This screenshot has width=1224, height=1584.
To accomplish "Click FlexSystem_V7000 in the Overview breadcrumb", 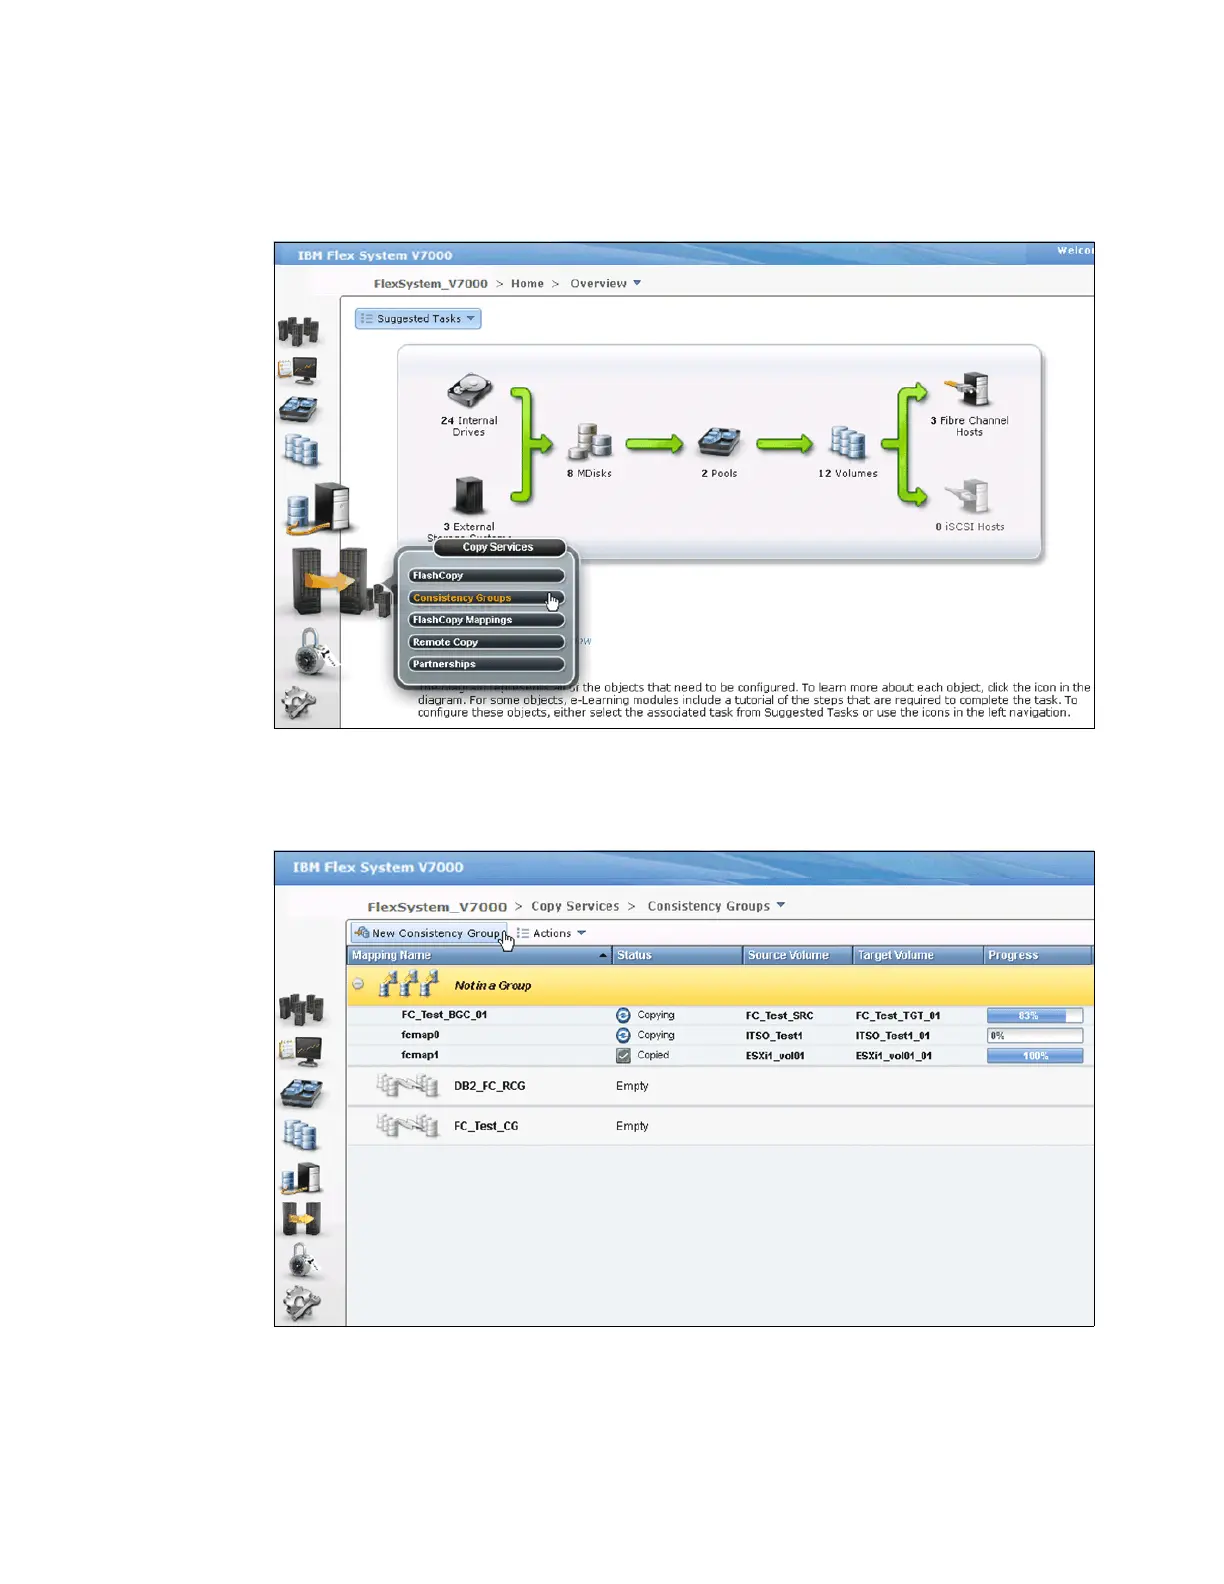I will [431, 284].
